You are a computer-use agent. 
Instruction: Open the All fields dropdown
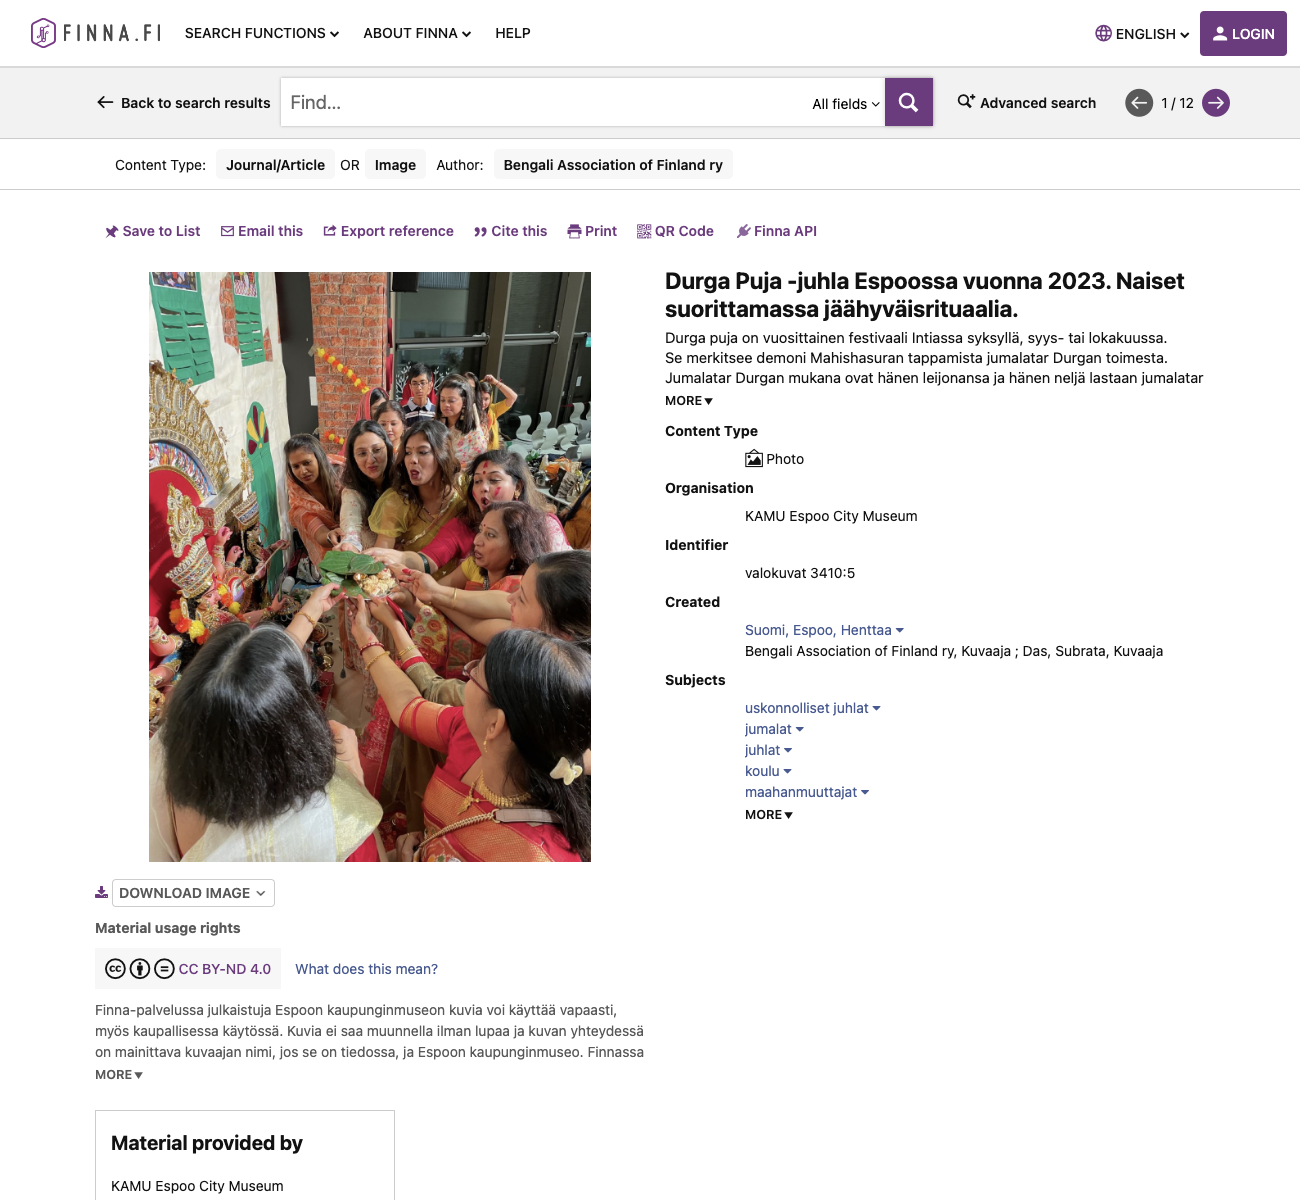click(846, 104)
